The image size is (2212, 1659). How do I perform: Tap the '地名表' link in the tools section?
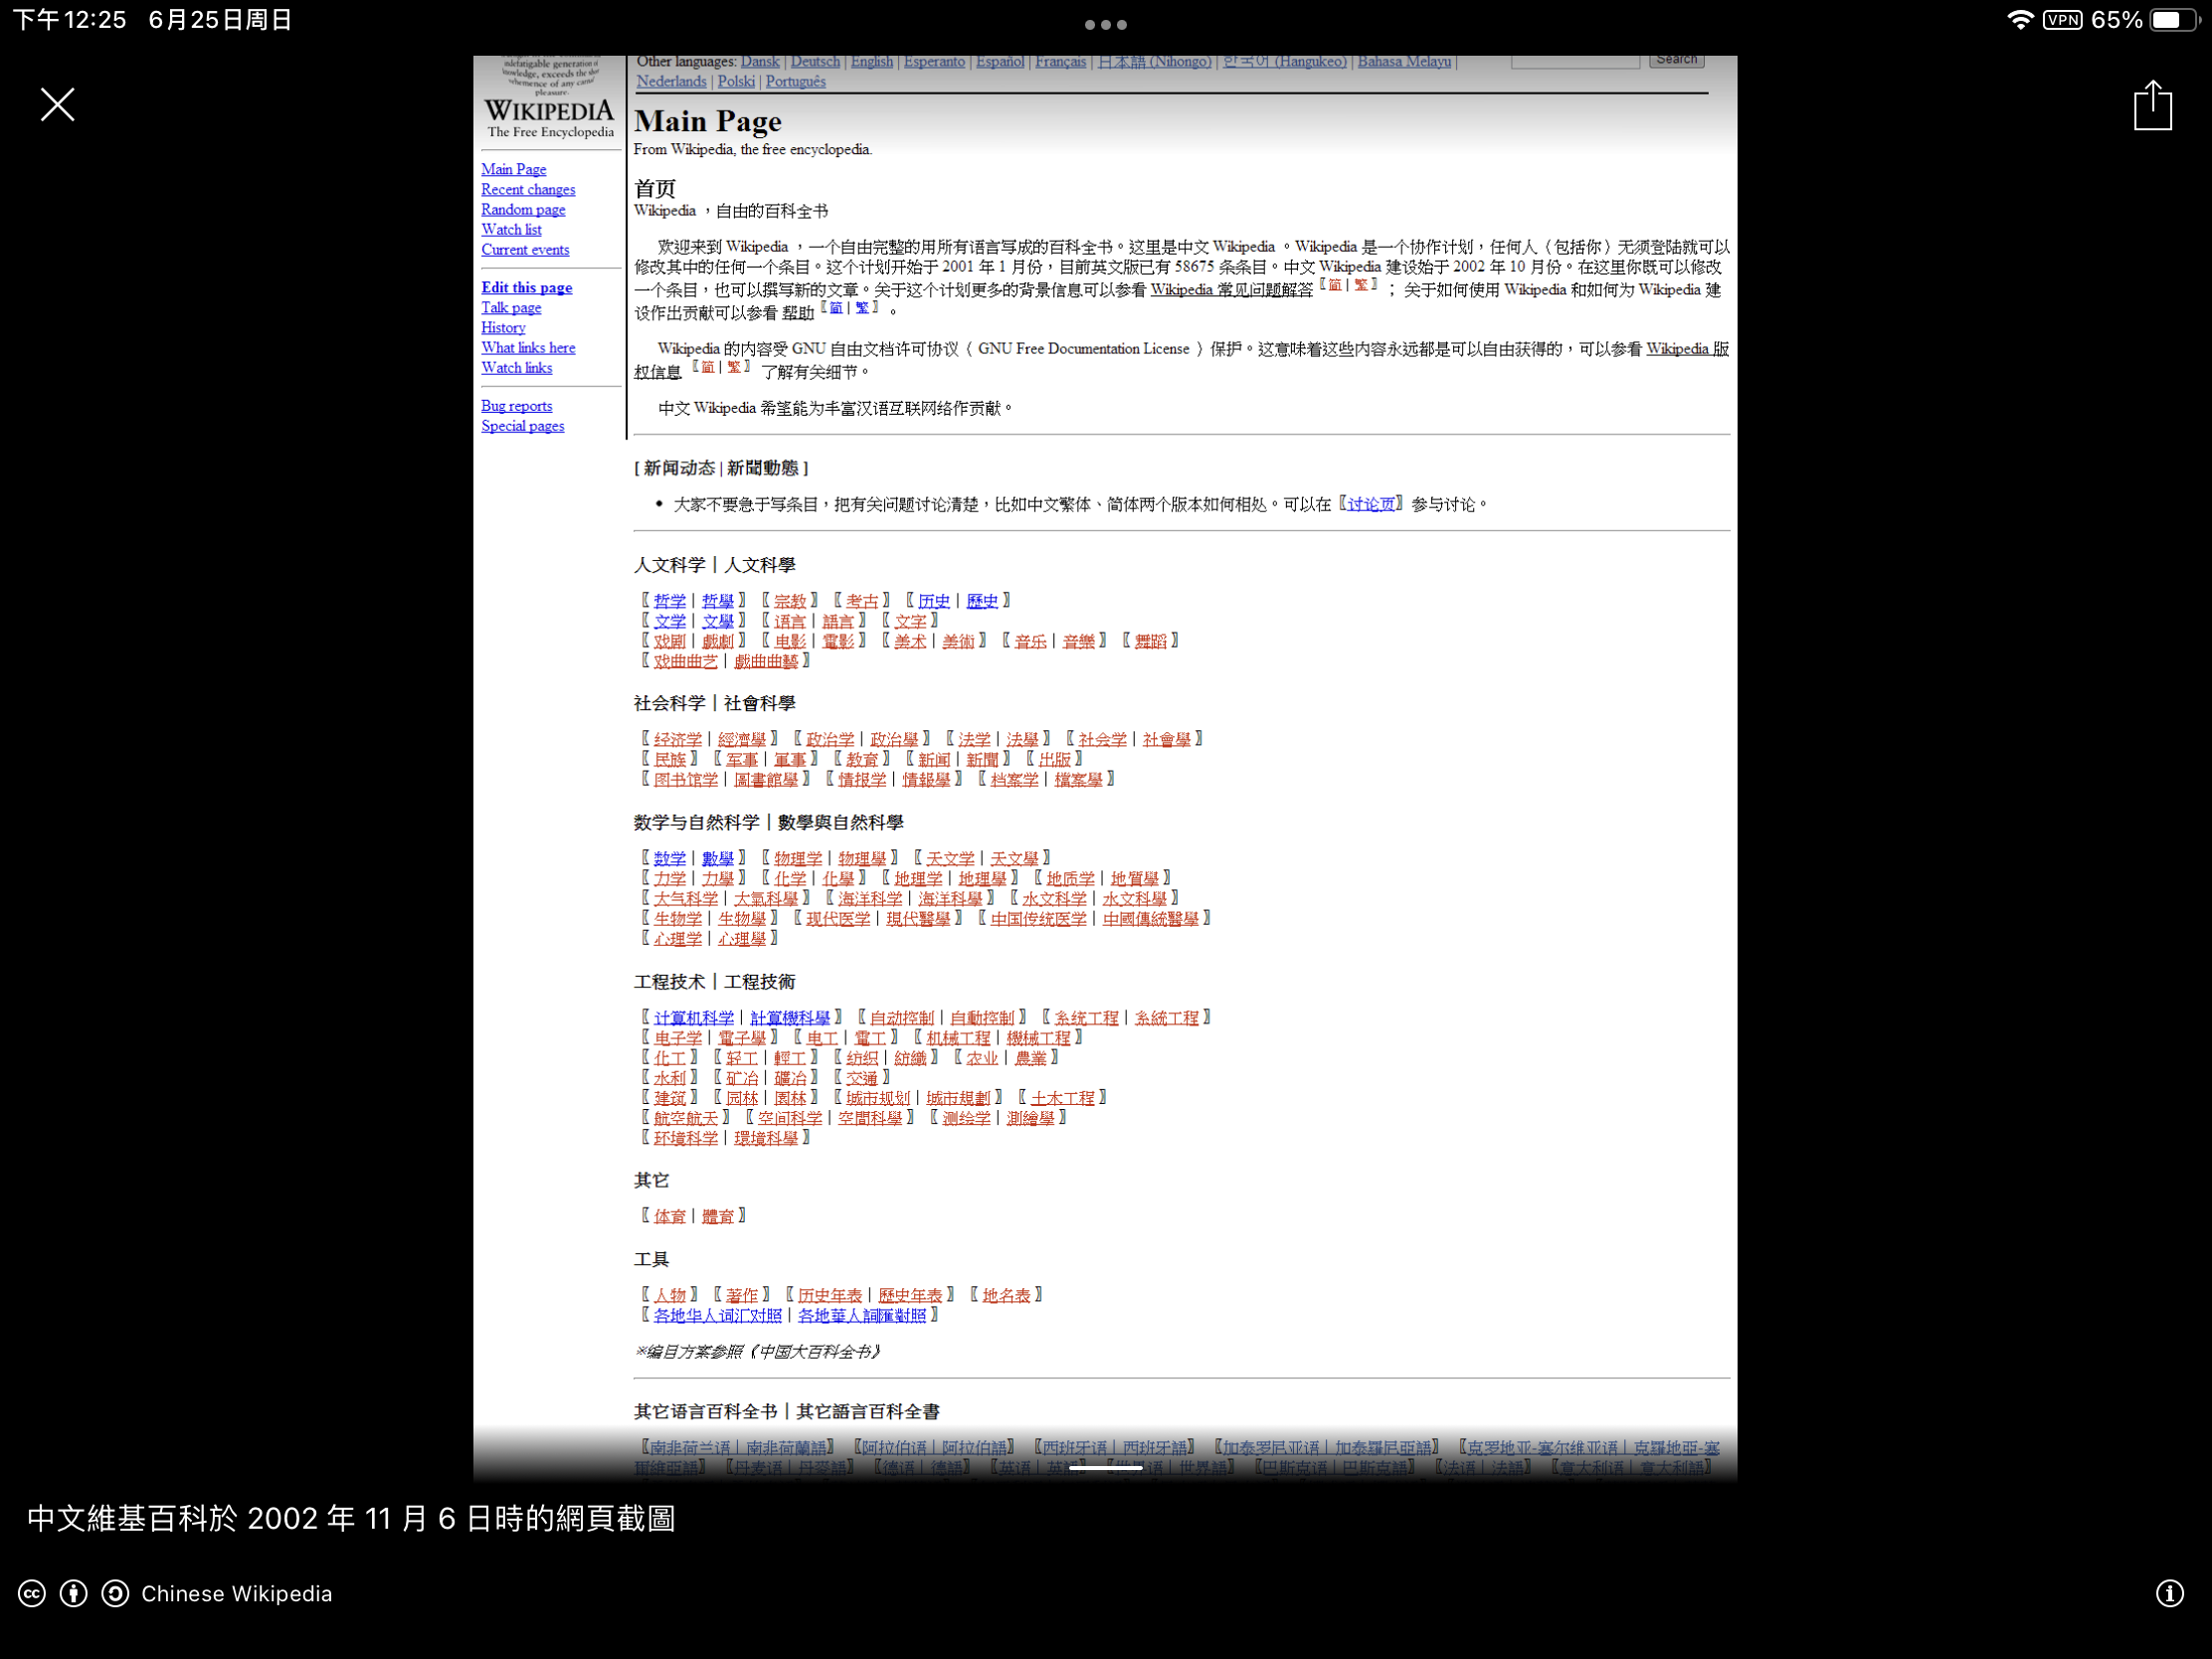[1006, 1295]
